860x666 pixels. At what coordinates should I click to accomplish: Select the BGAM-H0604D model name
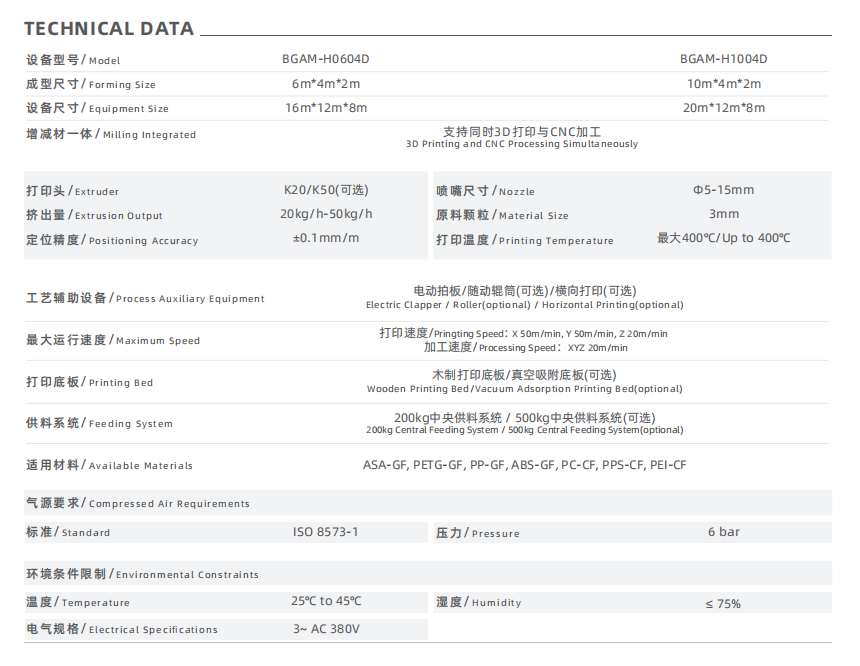click(x=332, y=59)
